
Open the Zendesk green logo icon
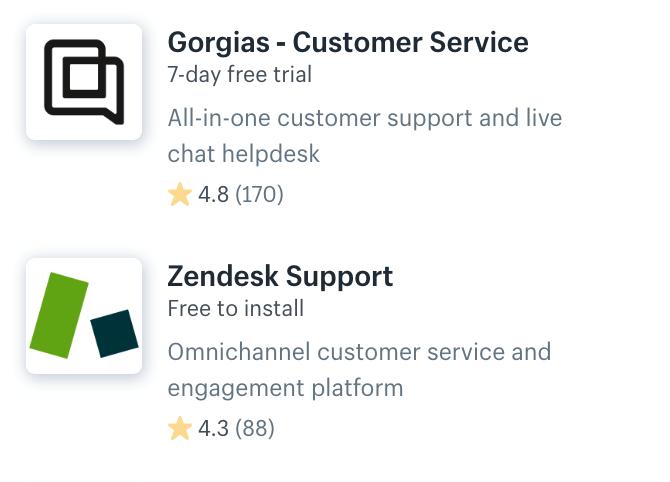tap(84, 316)
